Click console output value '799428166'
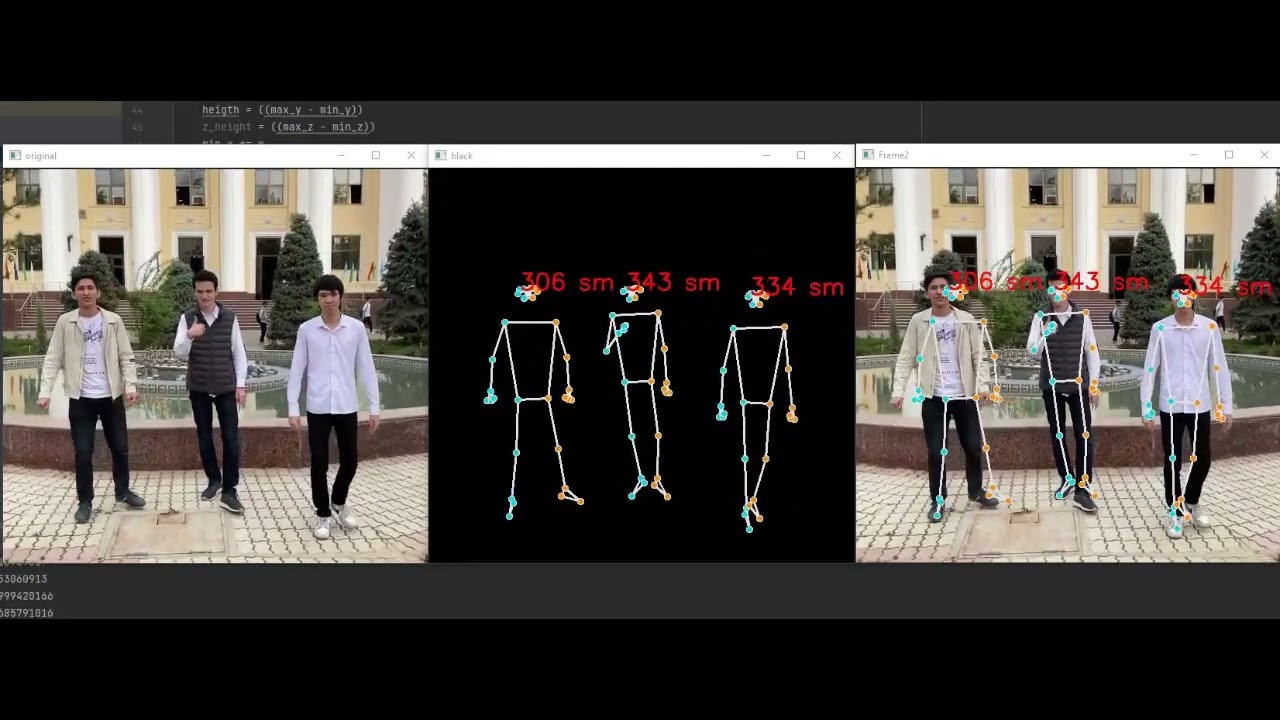Viewport: 1280px width, 720px height. tap(26, 596)
